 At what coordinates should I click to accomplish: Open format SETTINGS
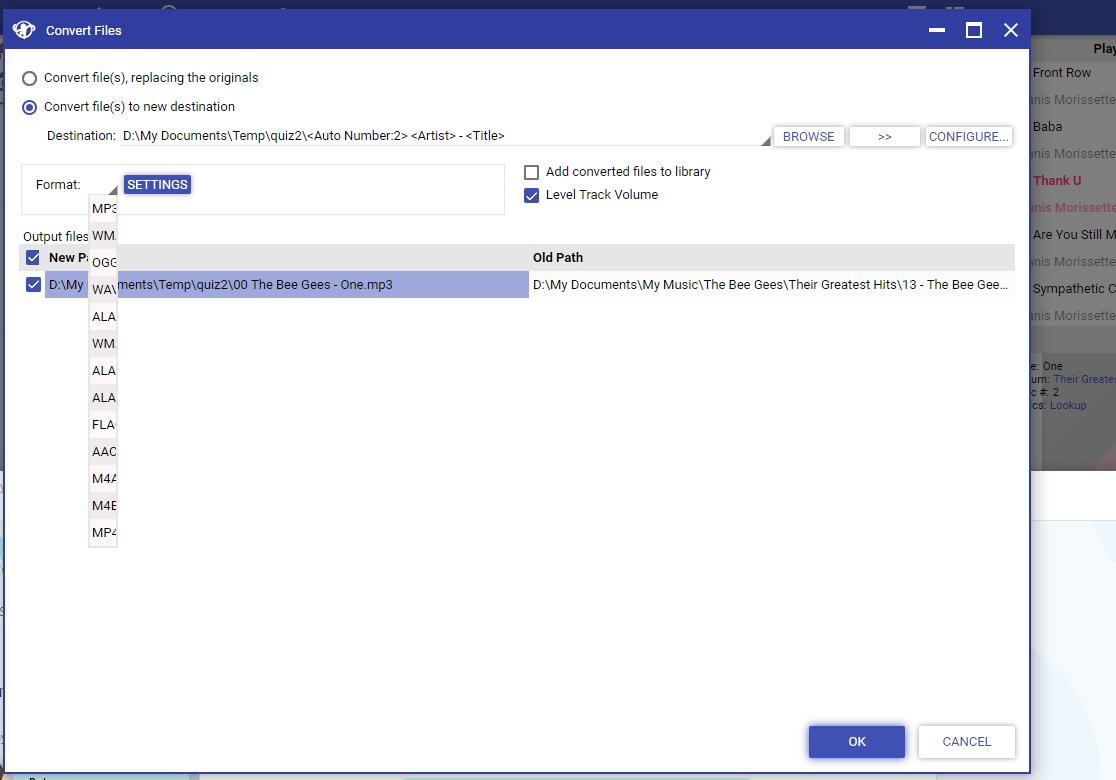point(157,185)
